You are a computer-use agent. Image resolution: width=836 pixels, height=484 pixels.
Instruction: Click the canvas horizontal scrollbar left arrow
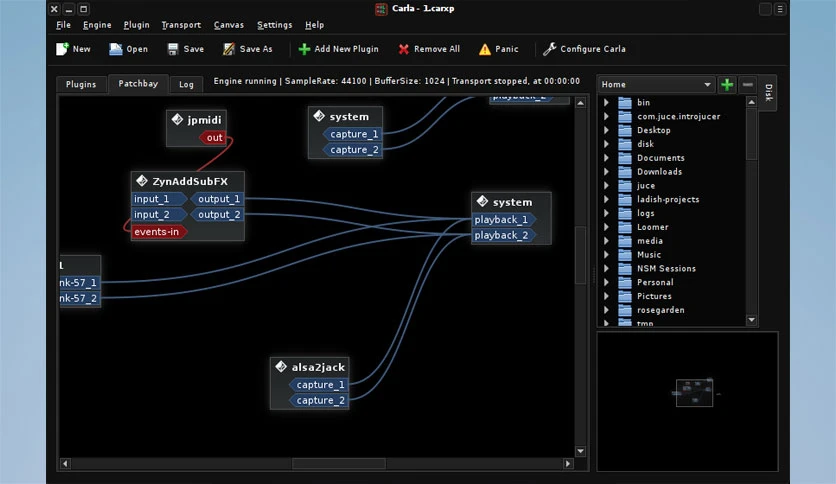click(65, 464)
